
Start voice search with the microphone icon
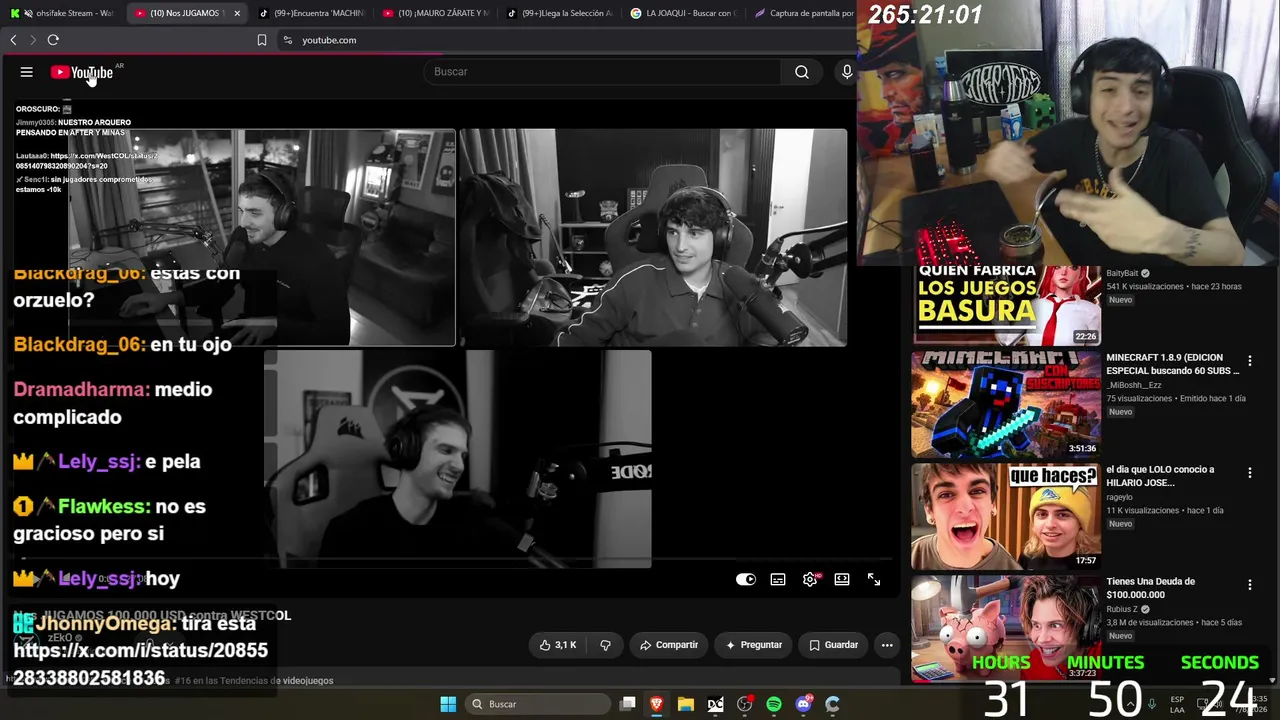tap(847, 72)
